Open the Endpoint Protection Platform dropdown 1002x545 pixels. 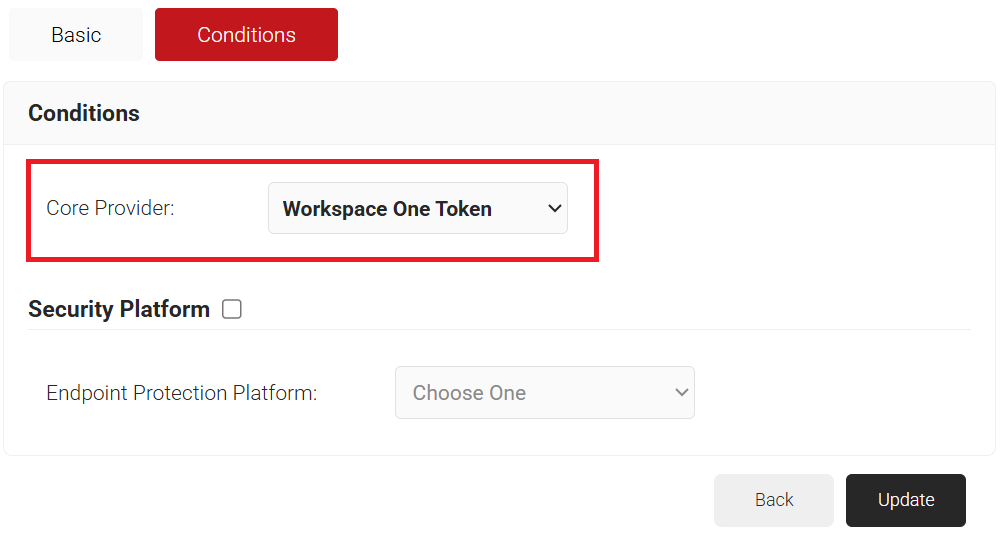tap(544, 392)
